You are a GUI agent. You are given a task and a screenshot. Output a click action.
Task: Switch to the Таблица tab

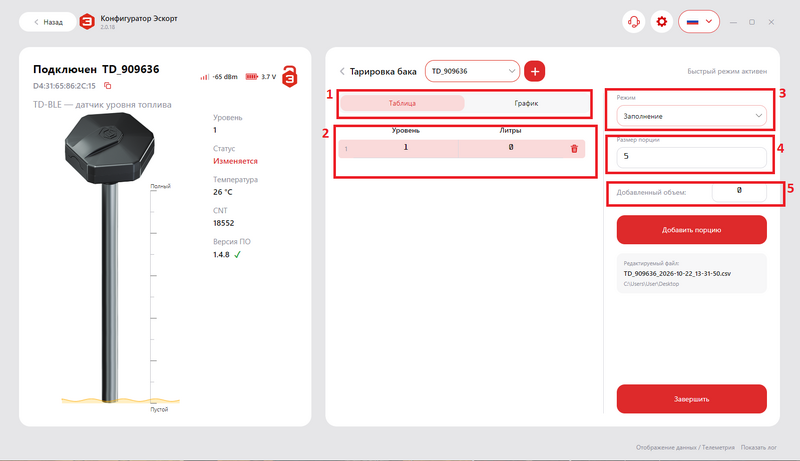coord(402,103)
